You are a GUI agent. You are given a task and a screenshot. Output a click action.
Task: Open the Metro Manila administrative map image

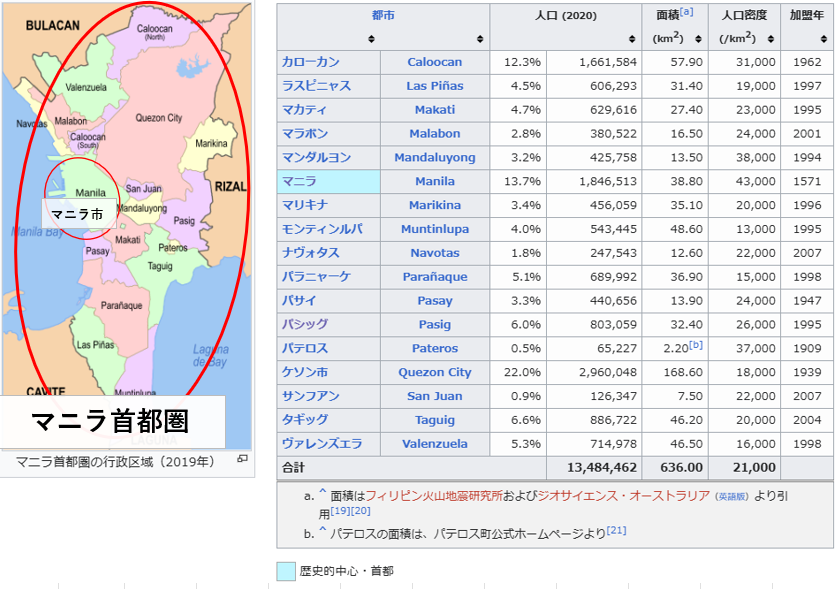[127, 225]
